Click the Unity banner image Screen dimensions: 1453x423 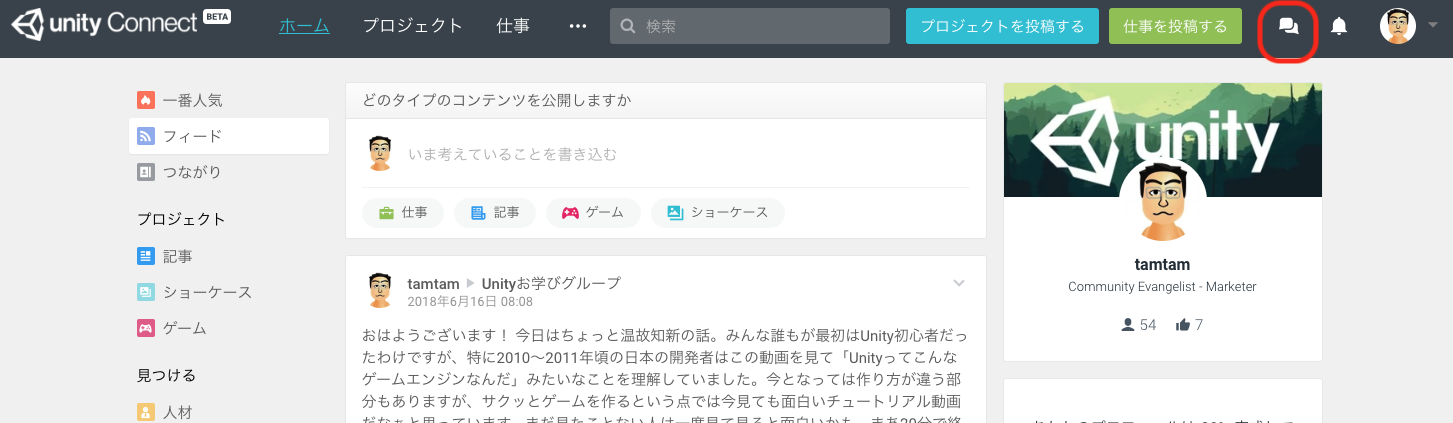[1163, 140]
